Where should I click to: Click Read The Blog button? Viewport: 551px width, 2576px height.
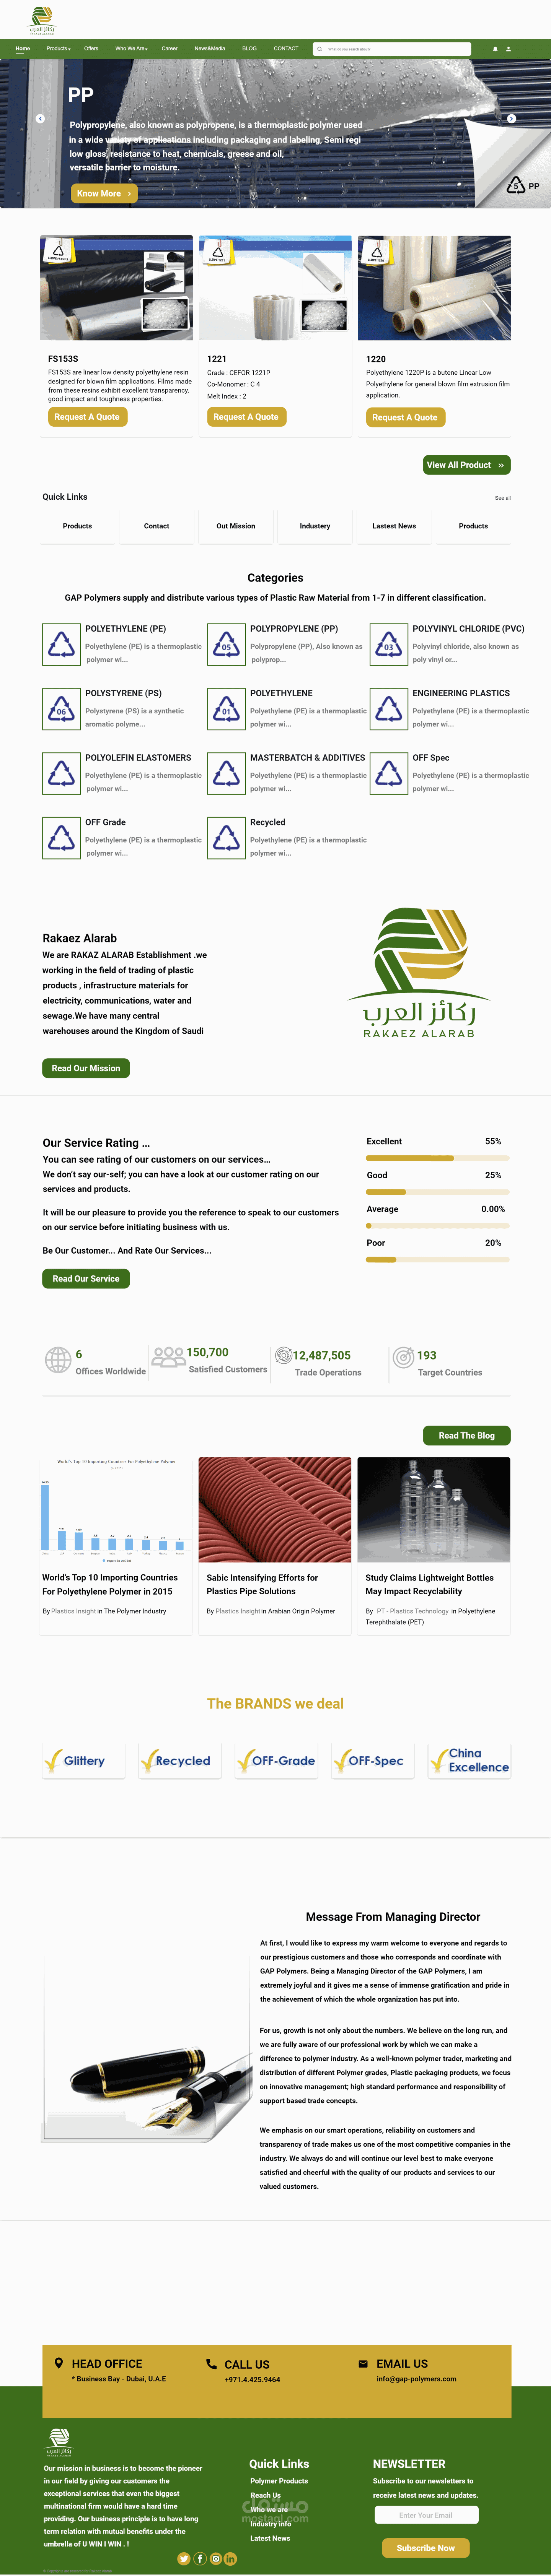466,1435
